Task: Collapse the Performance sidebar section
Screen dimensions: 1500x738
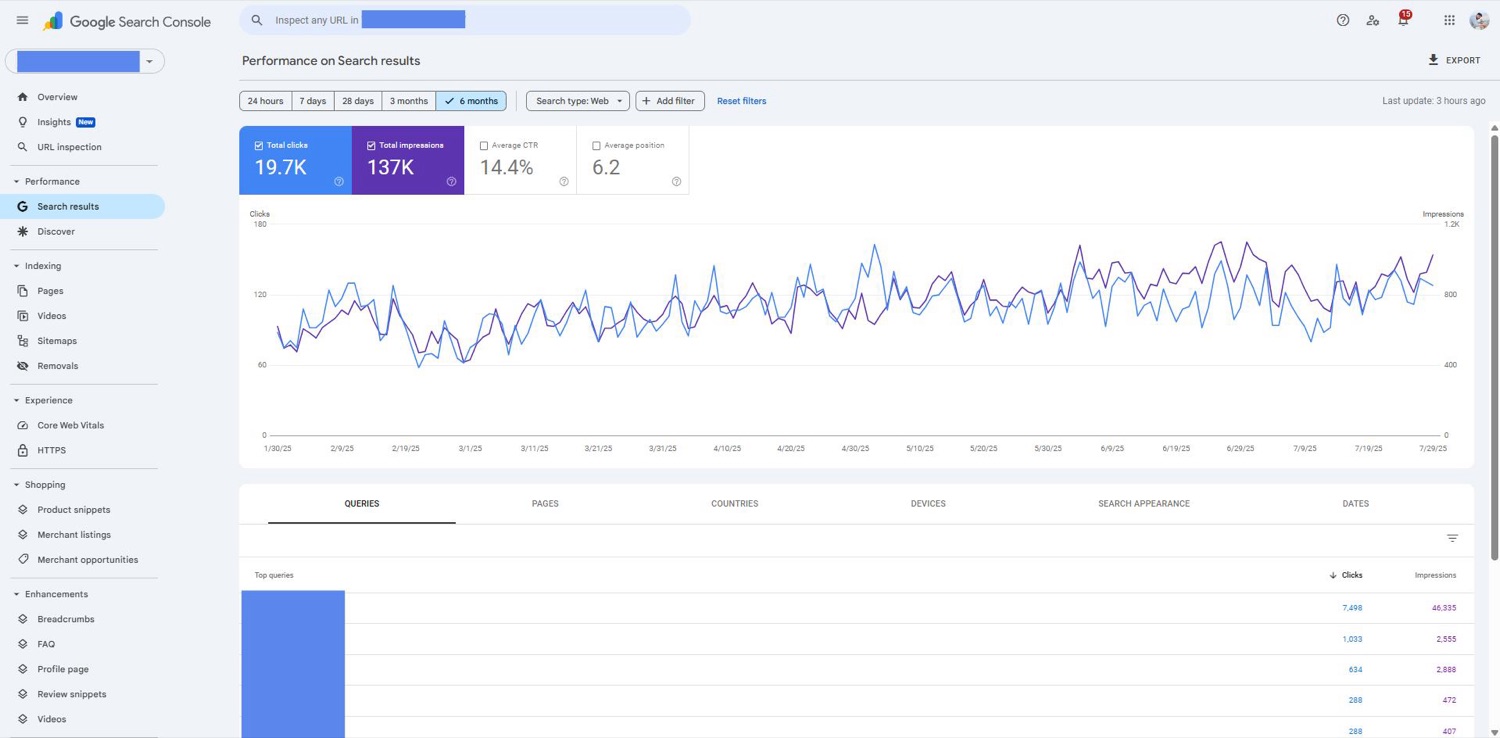Action: click(16, 181)
